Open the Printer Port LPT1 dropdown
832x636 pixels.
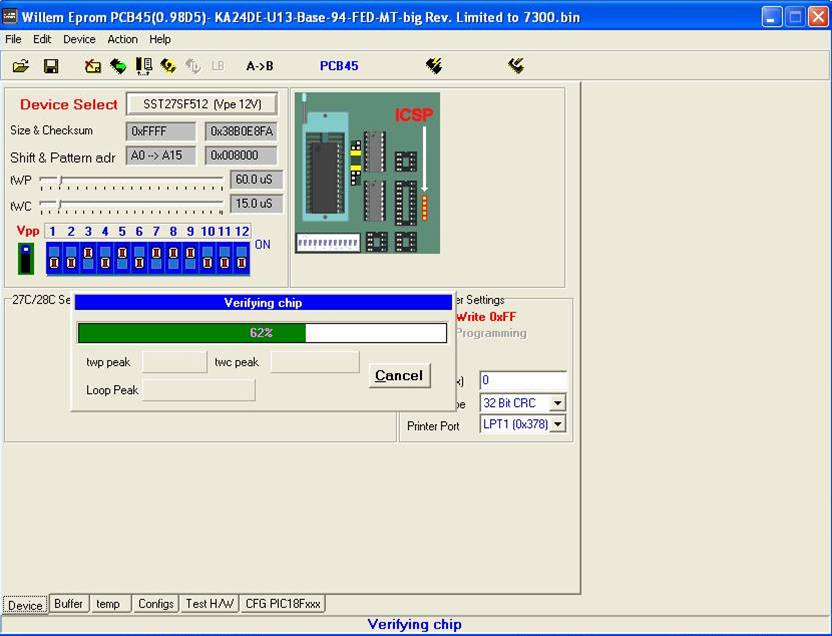coord(557,424)
